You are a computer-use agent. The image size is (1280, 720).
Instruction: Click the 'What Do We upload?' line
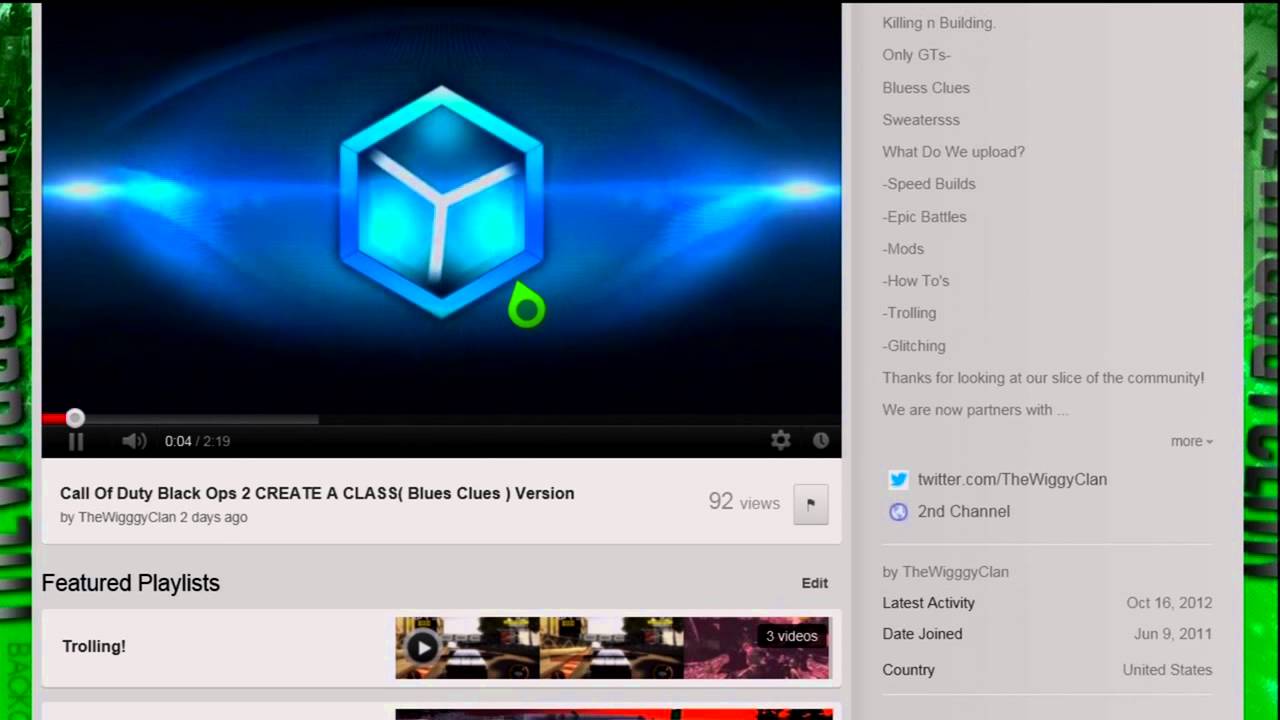pos(953,152)
